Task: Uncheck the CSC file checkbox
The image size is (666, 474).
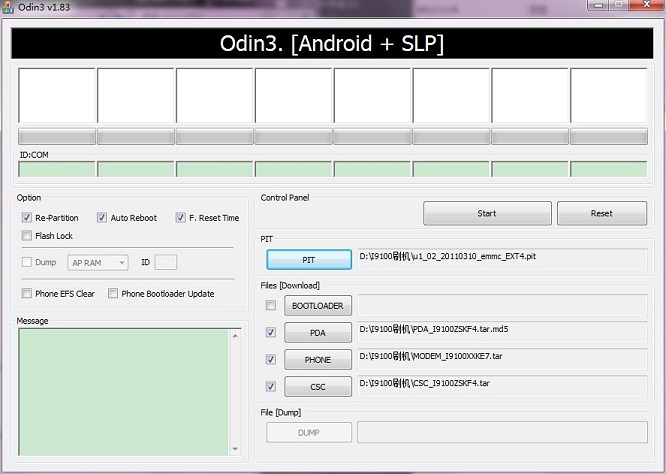Action: tap(271, 387)
